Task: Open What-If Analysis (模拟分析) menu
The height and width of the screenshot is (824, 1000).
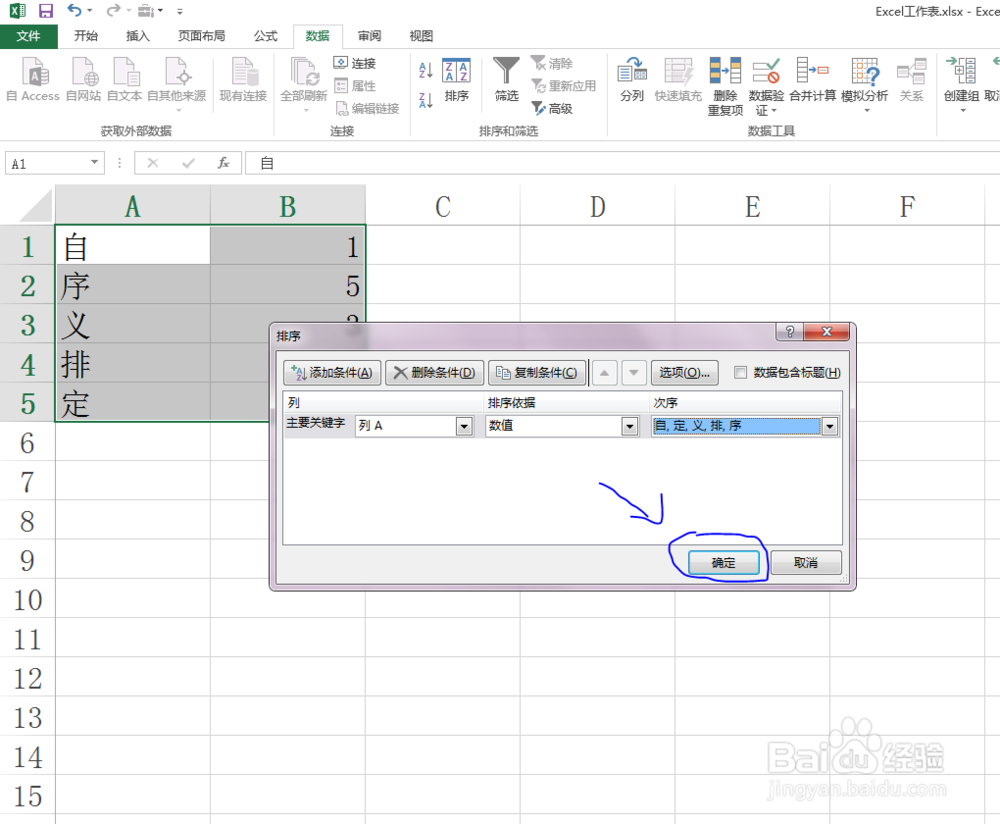Action: pos(865,84)
